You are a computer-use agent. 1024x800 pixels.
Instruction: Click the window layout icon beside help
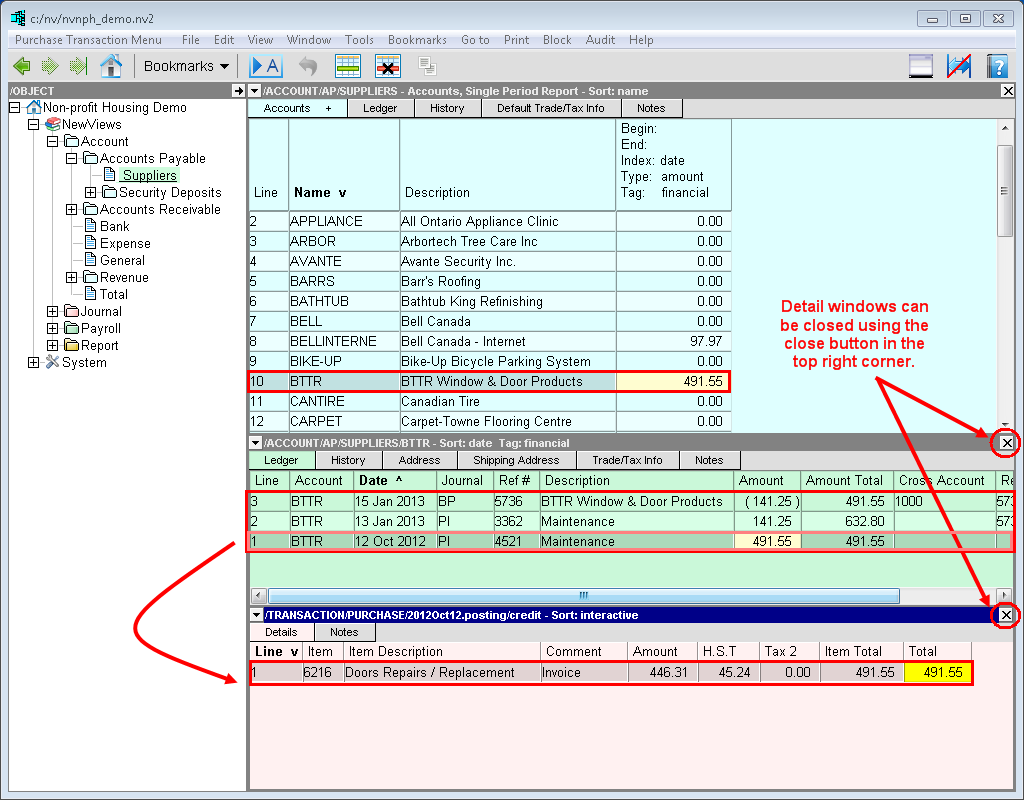point(920,66)
